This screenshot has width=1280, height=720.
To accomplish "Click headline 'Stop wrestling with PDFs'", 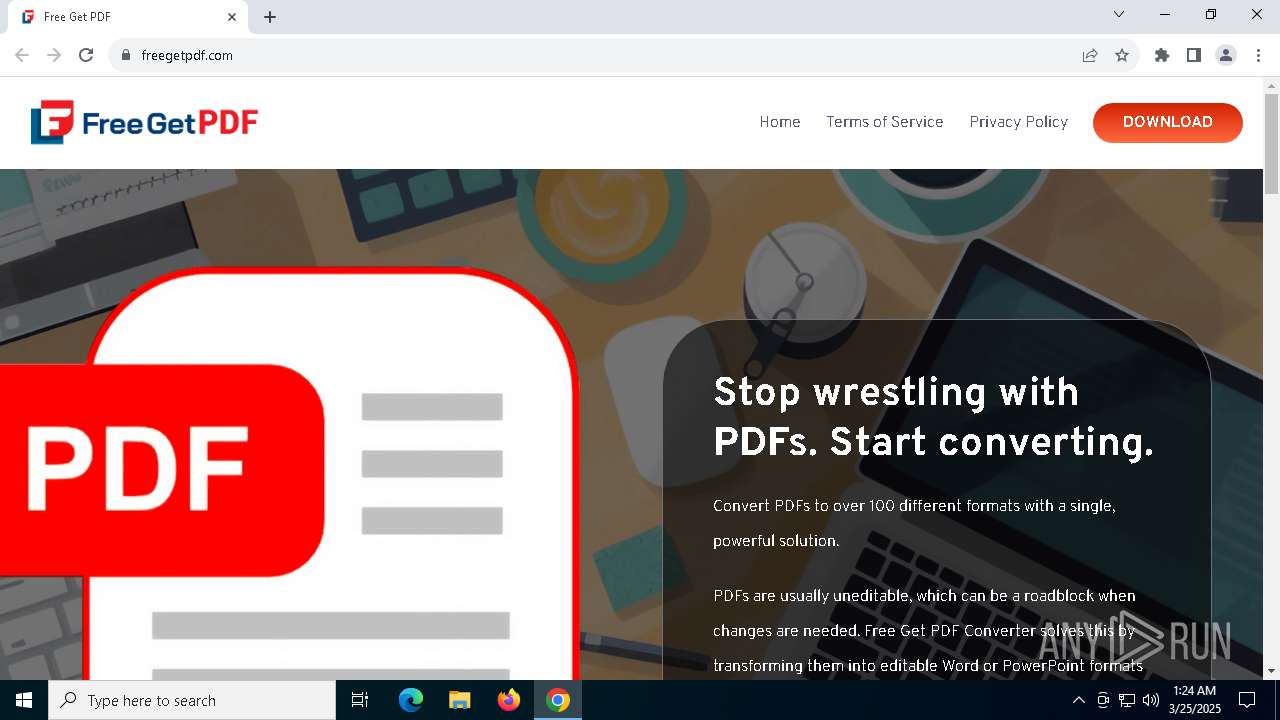I will tap(933, 416).
